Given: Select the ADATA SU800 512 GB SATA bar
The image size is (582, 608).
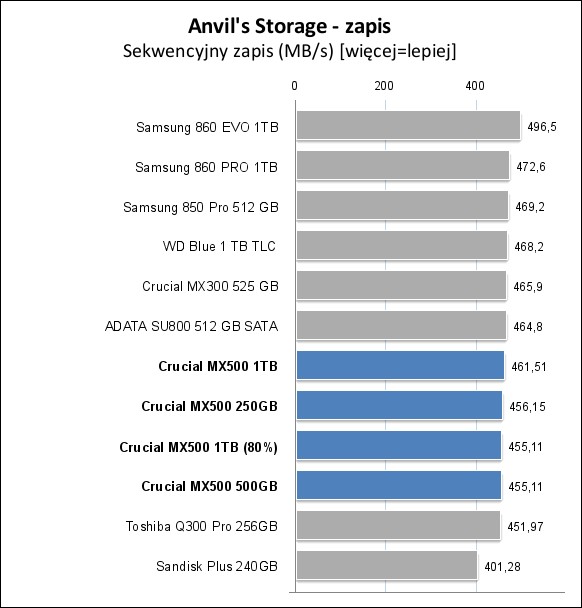Looking at the screenshot, I should point(401,325).
